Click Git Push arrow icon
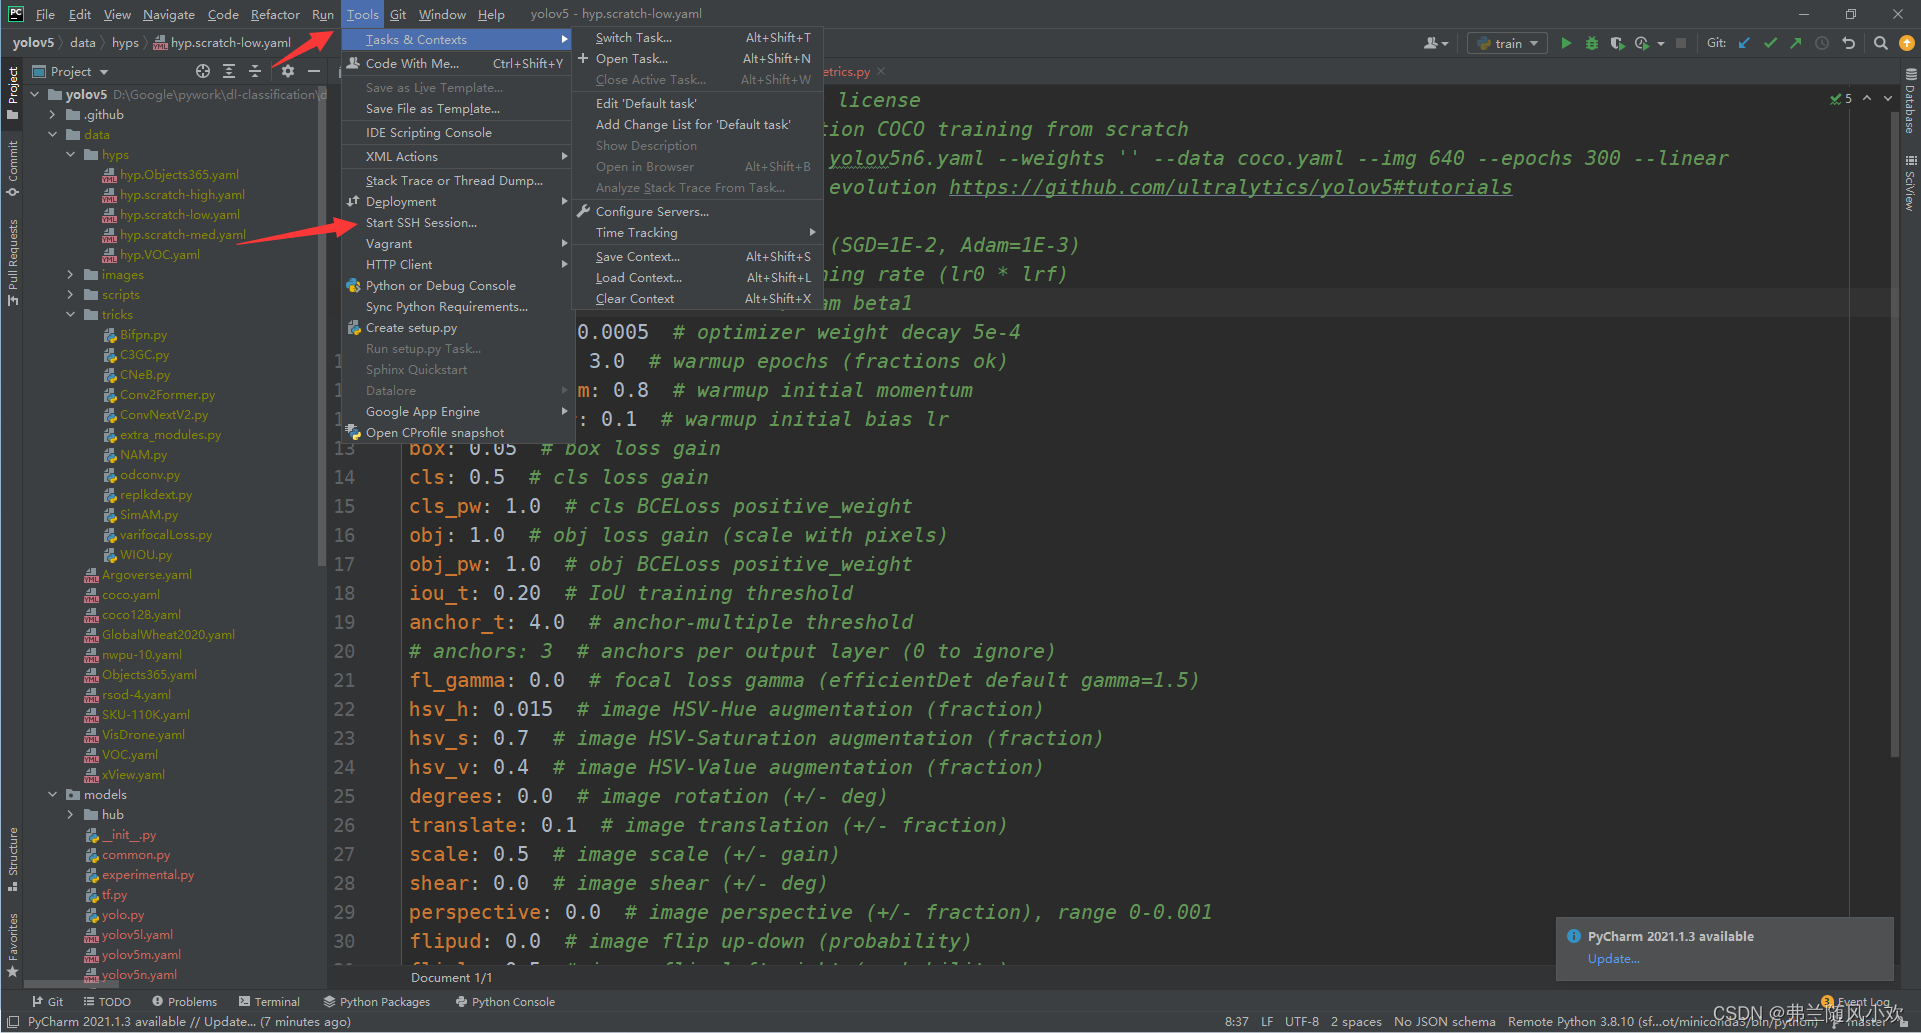 (x=1796, y=43)
